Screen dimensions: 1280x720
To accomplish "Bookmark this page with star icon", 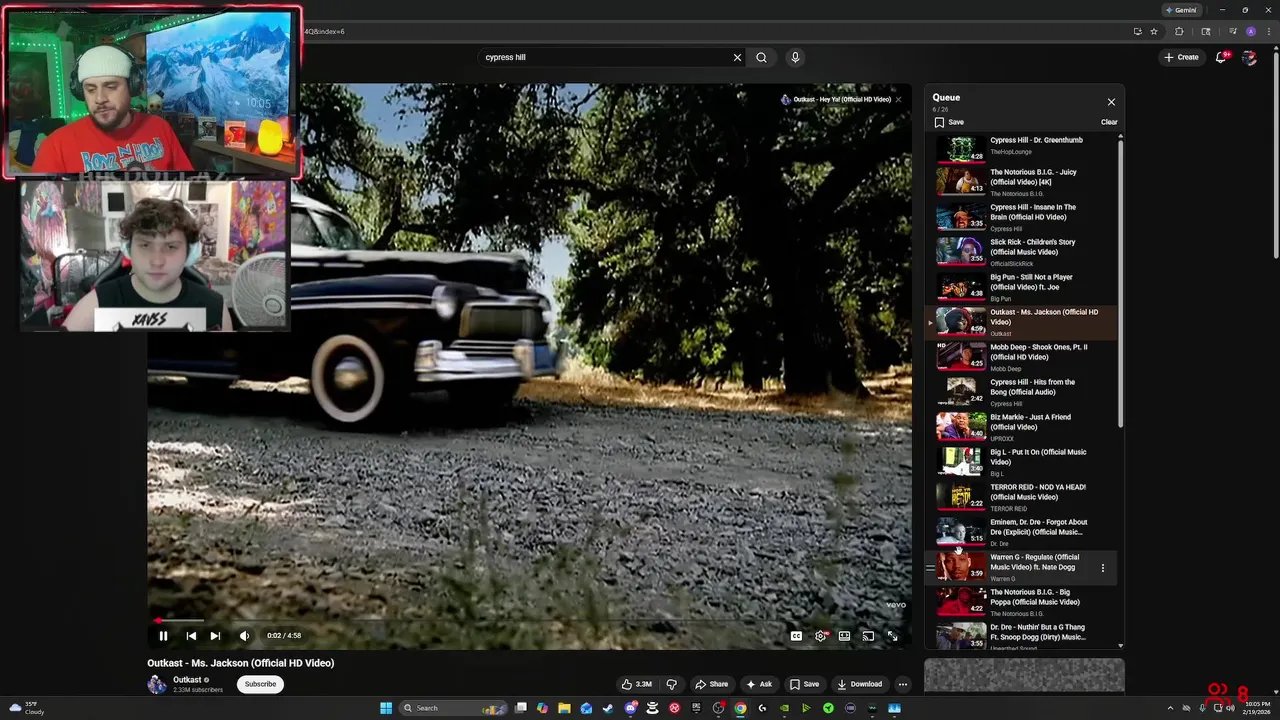I will (x=1154, y=31).
